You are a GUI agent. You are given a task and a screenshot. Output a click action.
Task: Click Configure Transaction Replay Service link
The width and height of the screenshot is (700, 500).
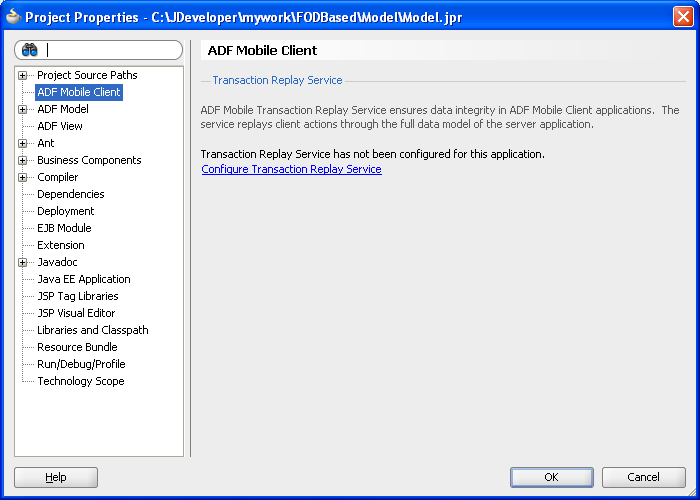tap(292, 169)
